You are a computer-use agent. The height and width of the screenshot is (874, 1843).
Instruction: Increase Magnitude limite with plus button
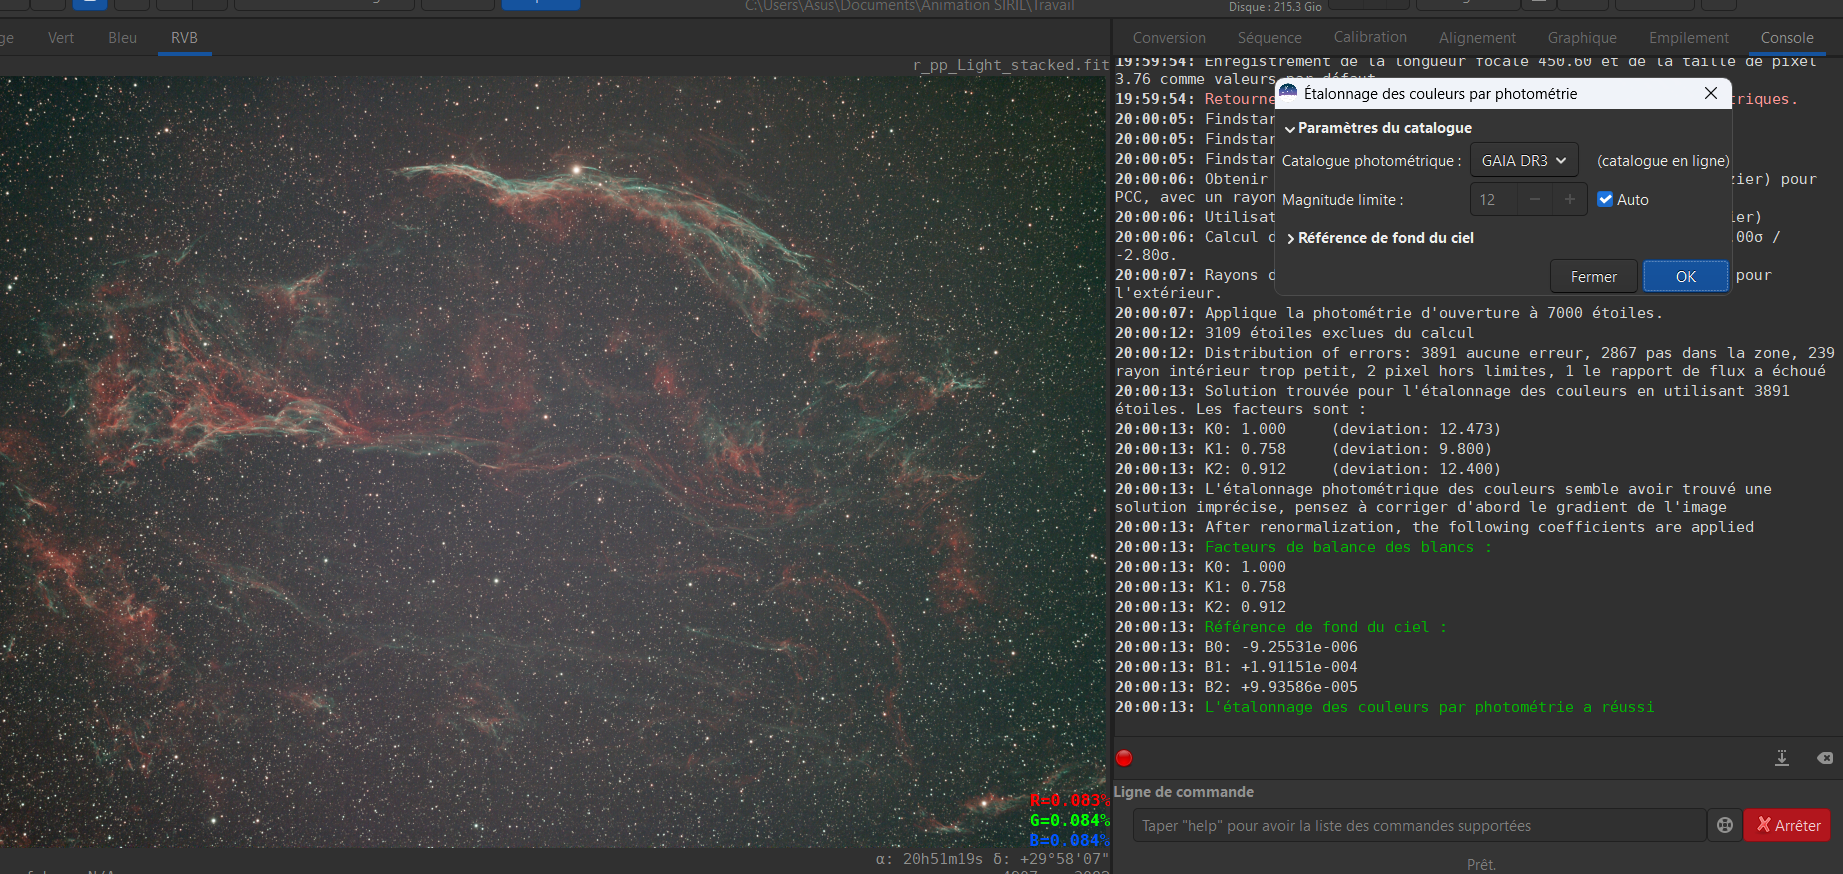tap(1569, 200)
